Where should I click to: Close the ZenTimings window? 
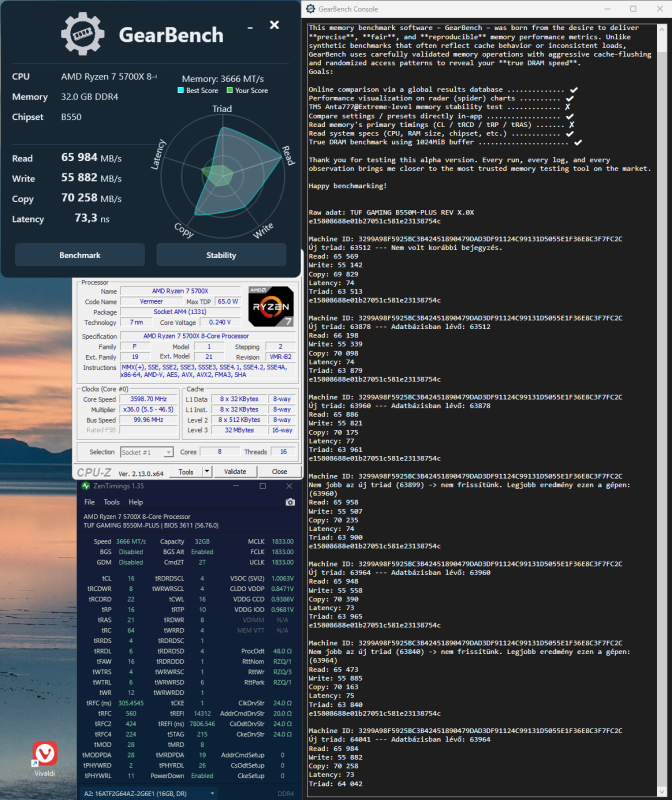[x=289, y=486]
